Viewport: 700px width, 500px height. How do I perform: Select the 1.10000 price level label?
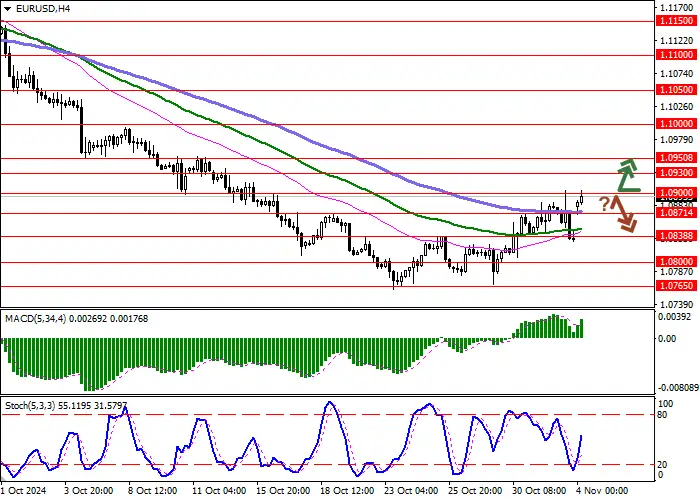click(x=678, y=124)
